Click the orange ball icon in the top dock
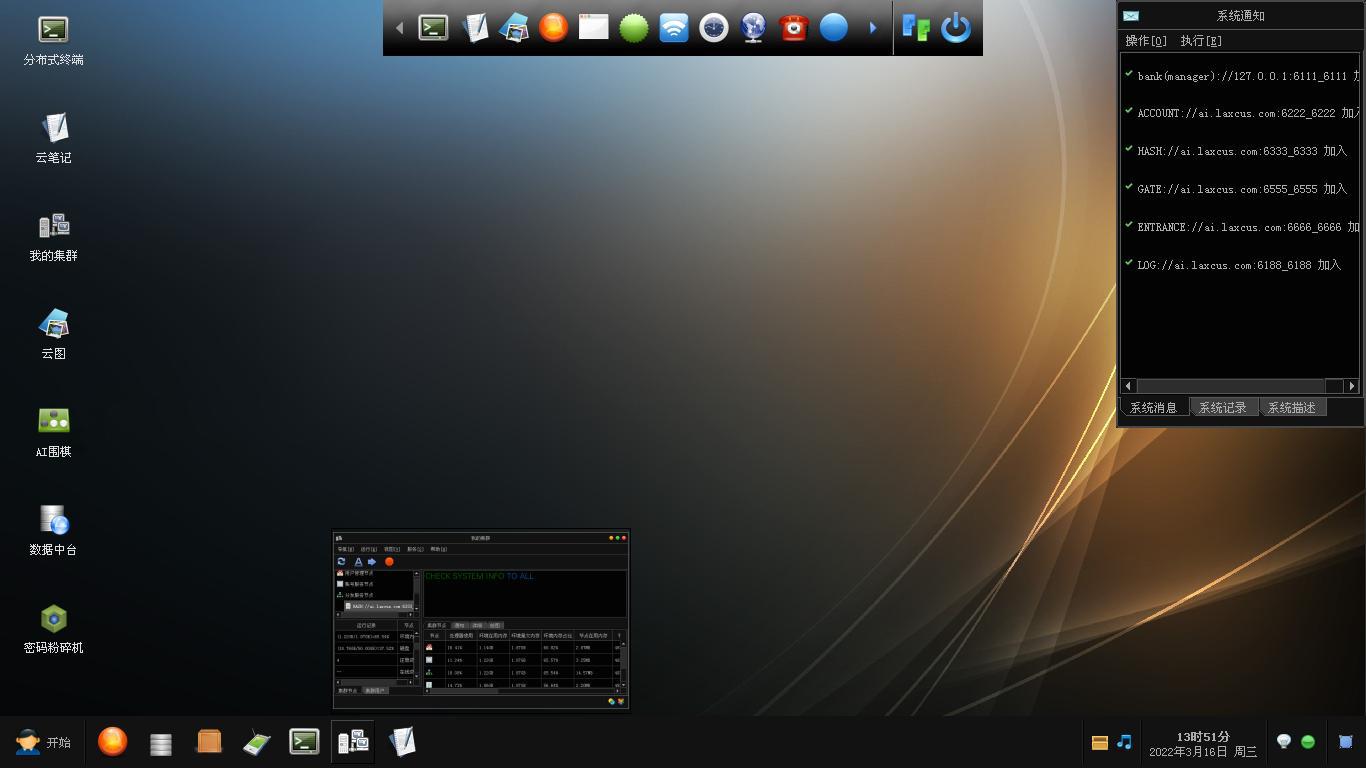 tap(553, 28)
